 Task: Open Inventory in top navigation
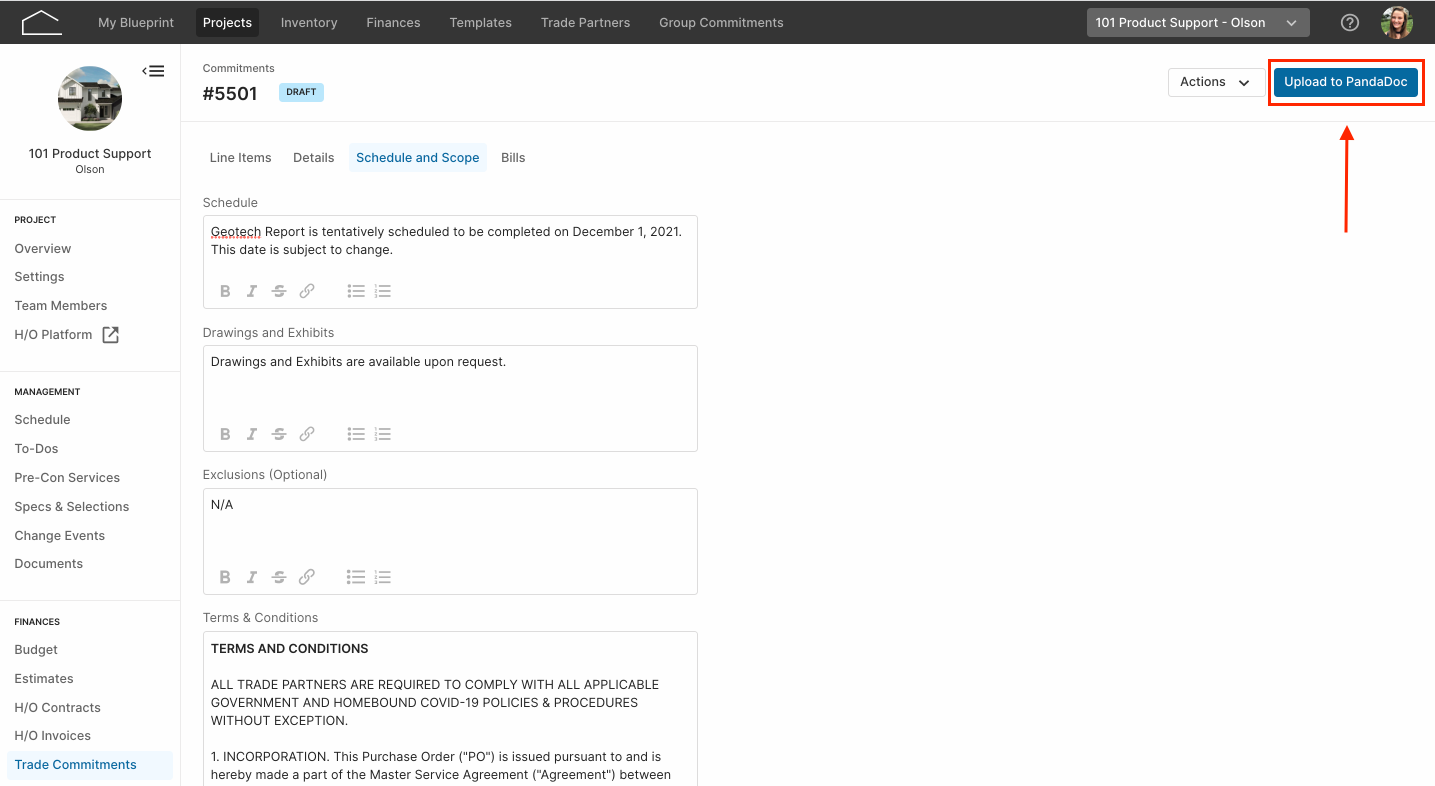pos(309,22)
